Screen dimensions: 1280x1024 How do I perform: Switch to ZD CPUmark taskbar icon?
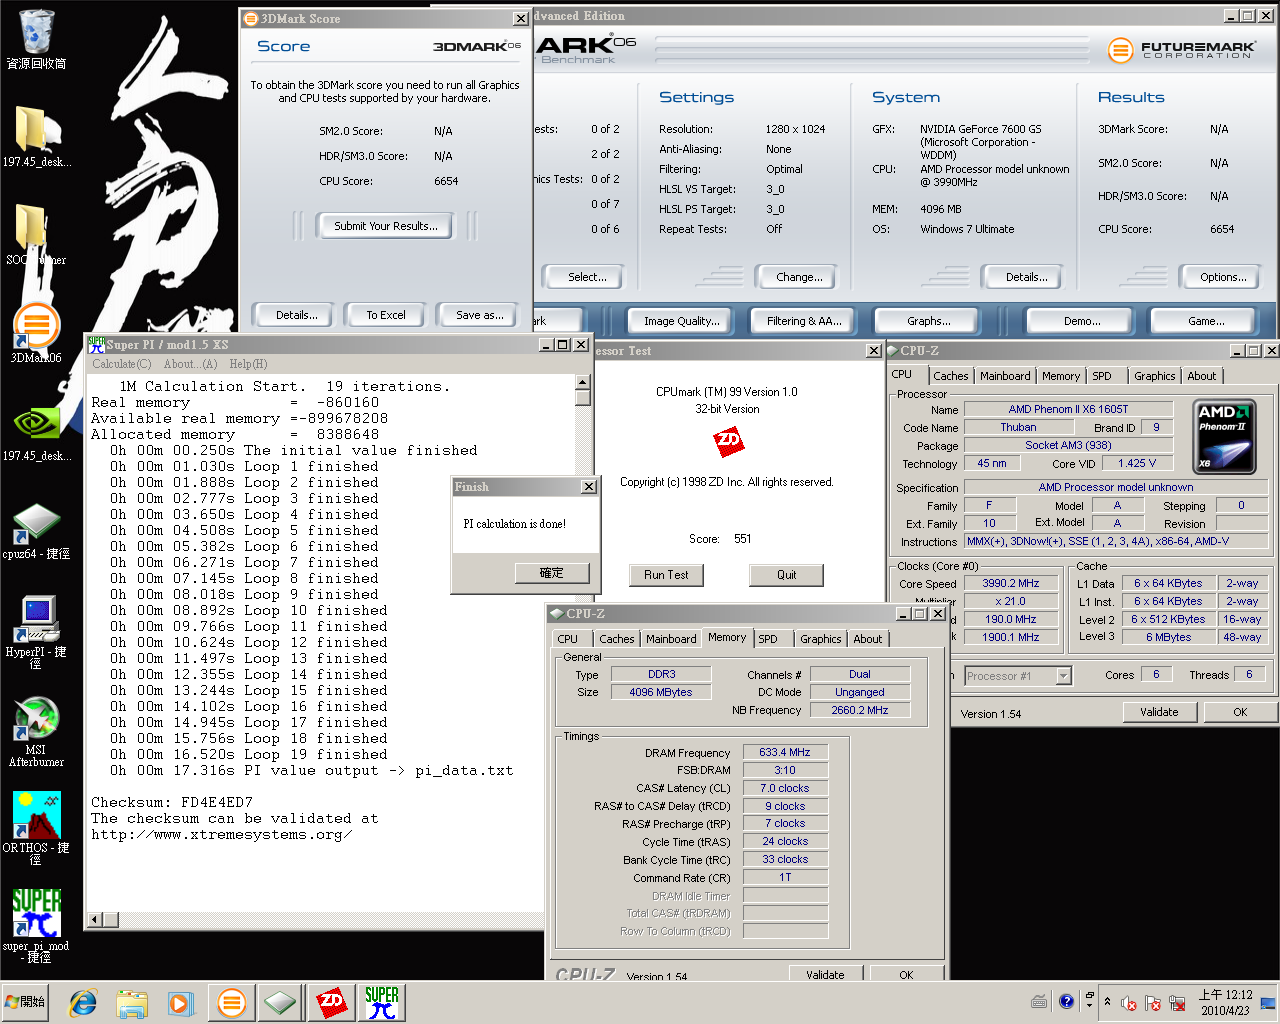click(x=331, y=1003)
